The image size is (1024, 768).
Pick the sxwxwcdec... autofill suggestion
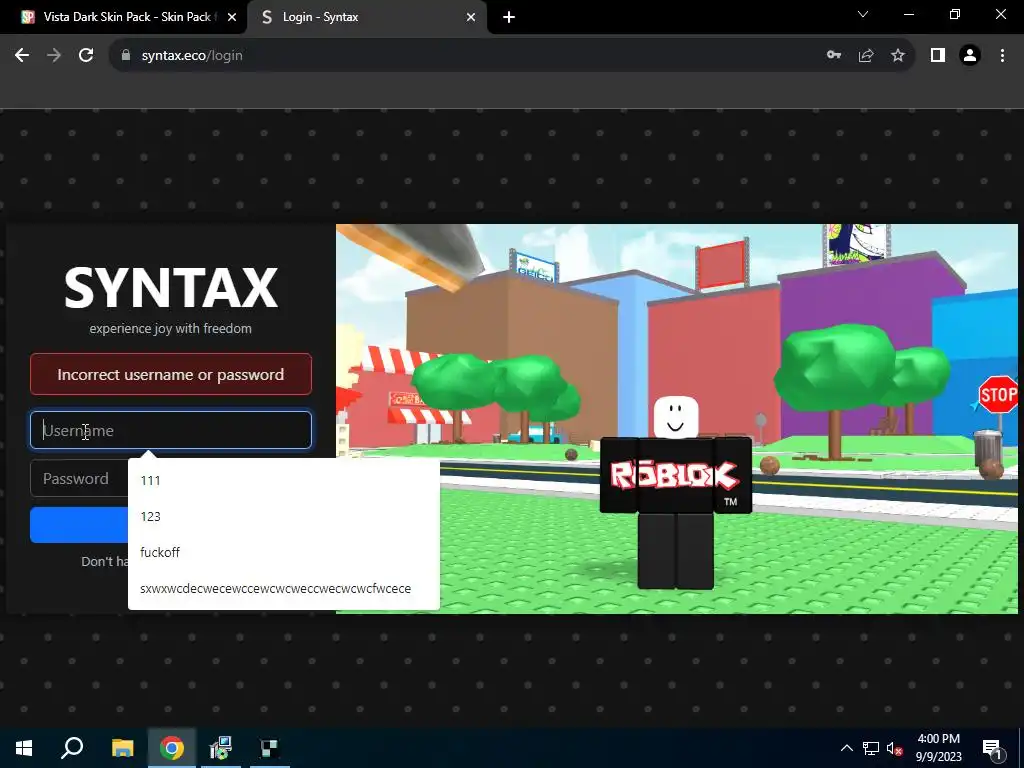283,588
